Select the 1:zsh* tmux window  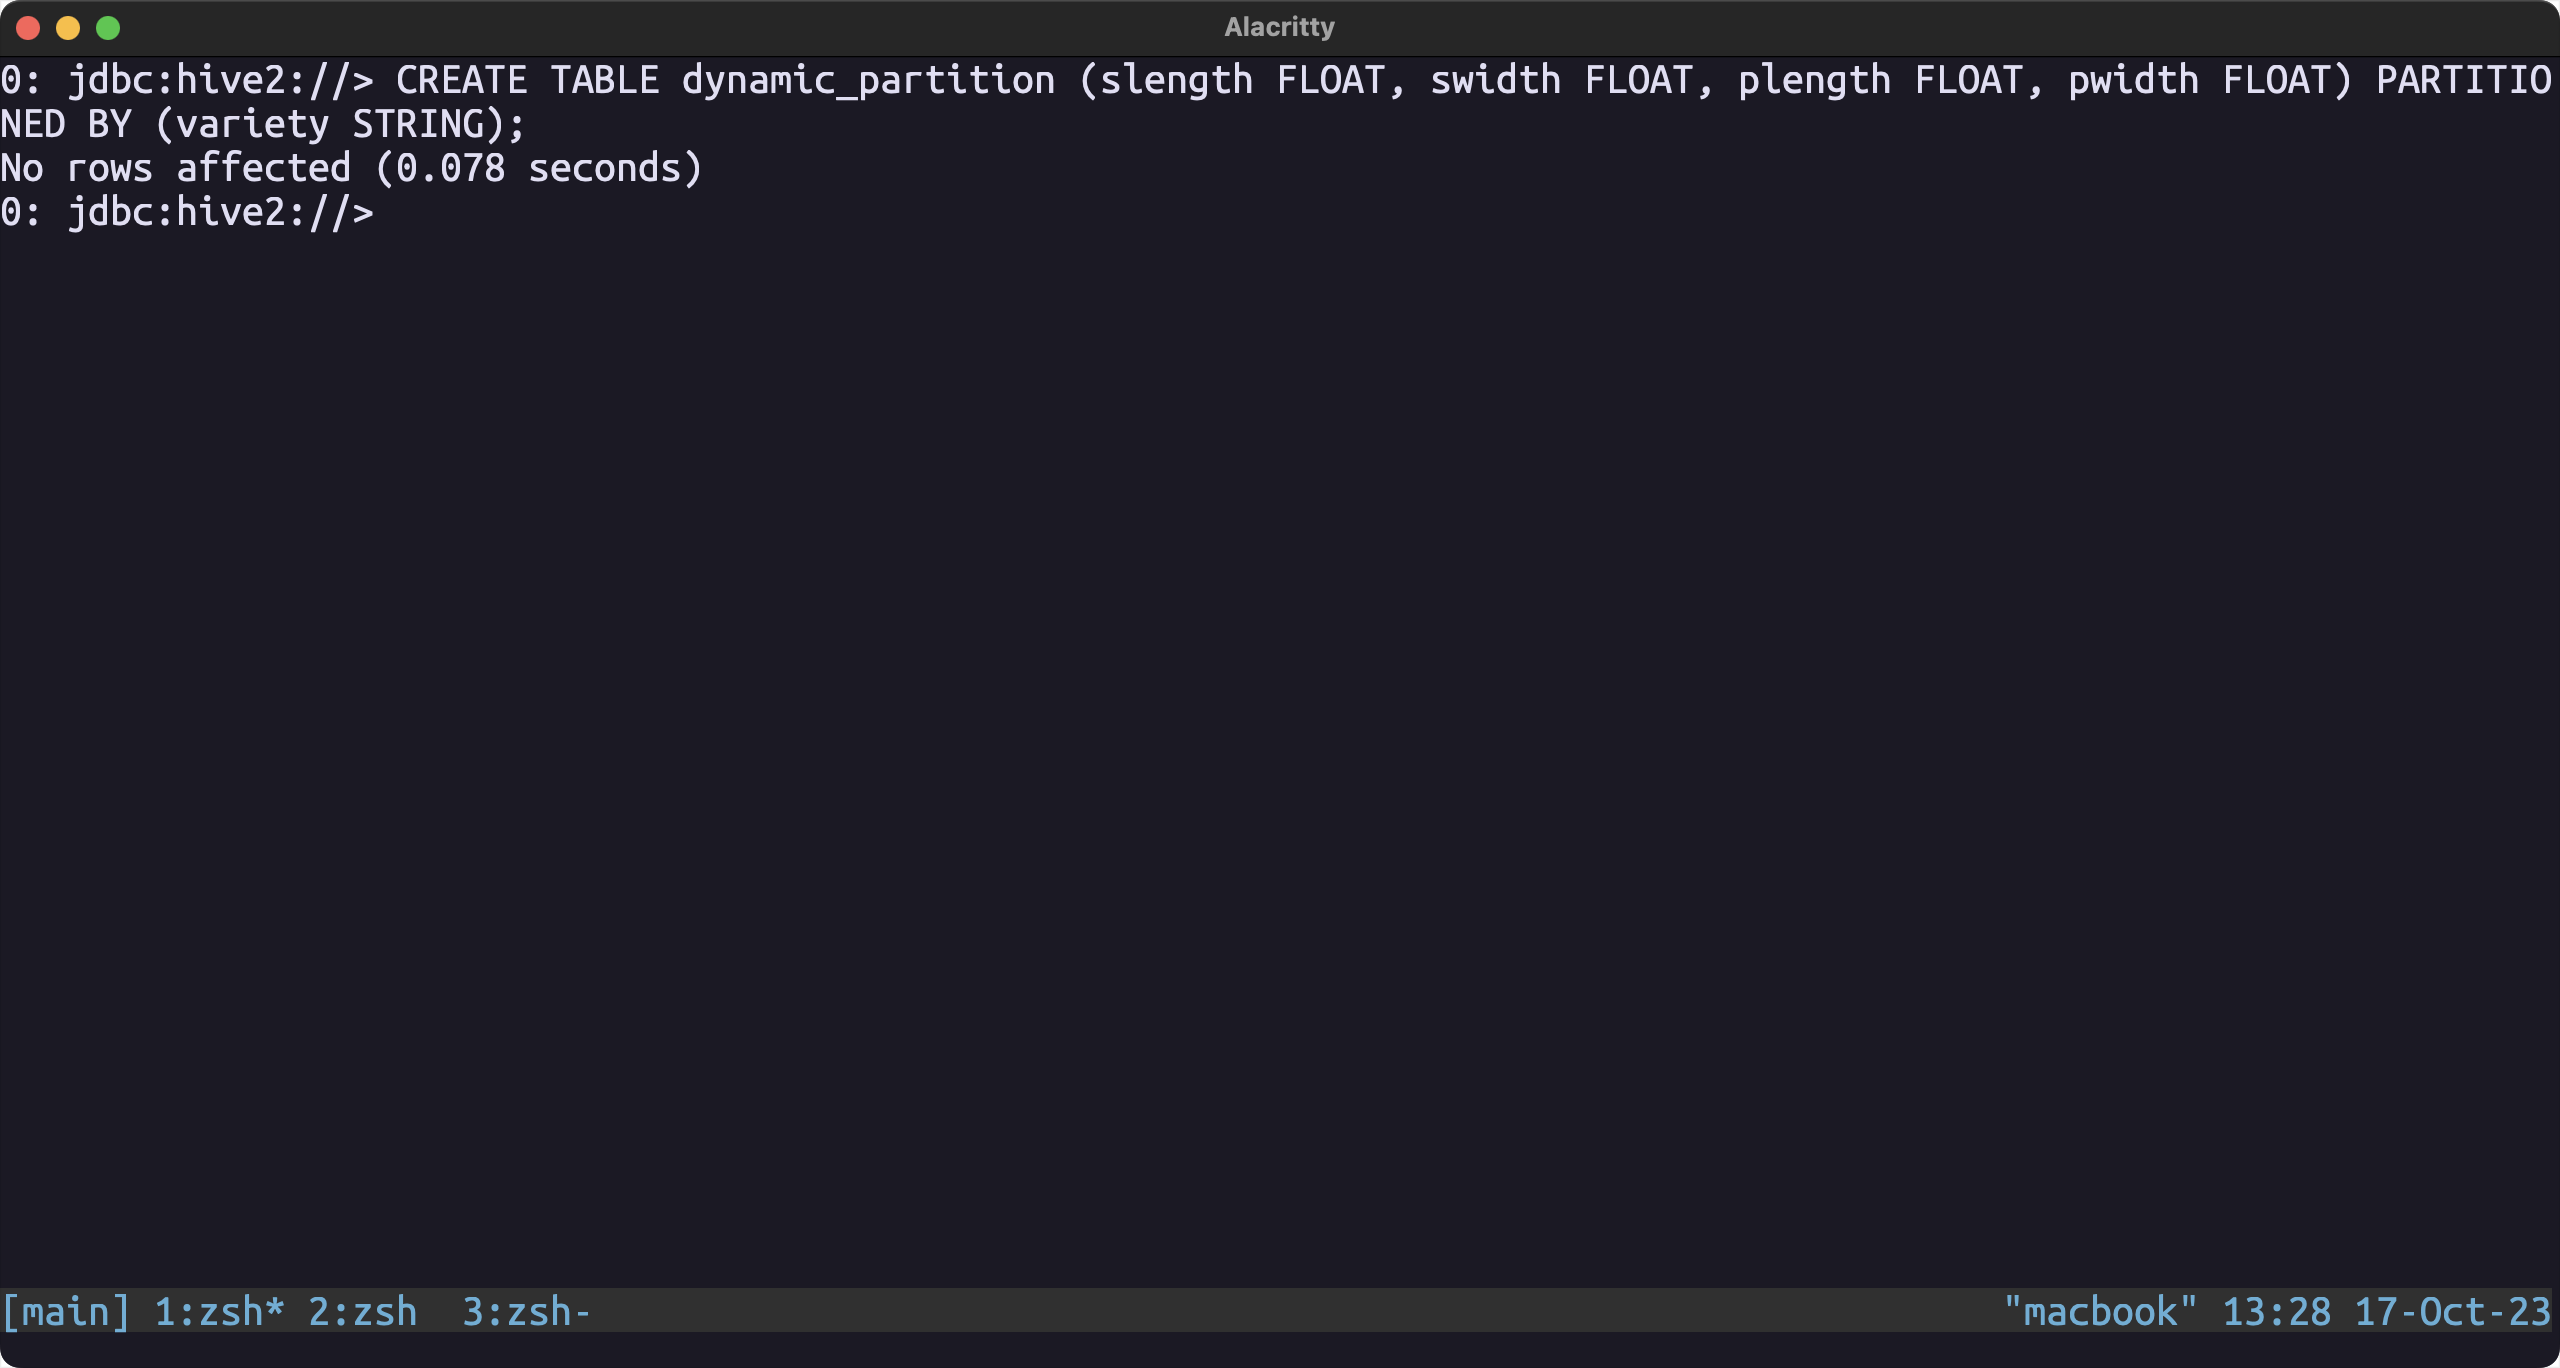[x=220, y=1311]
